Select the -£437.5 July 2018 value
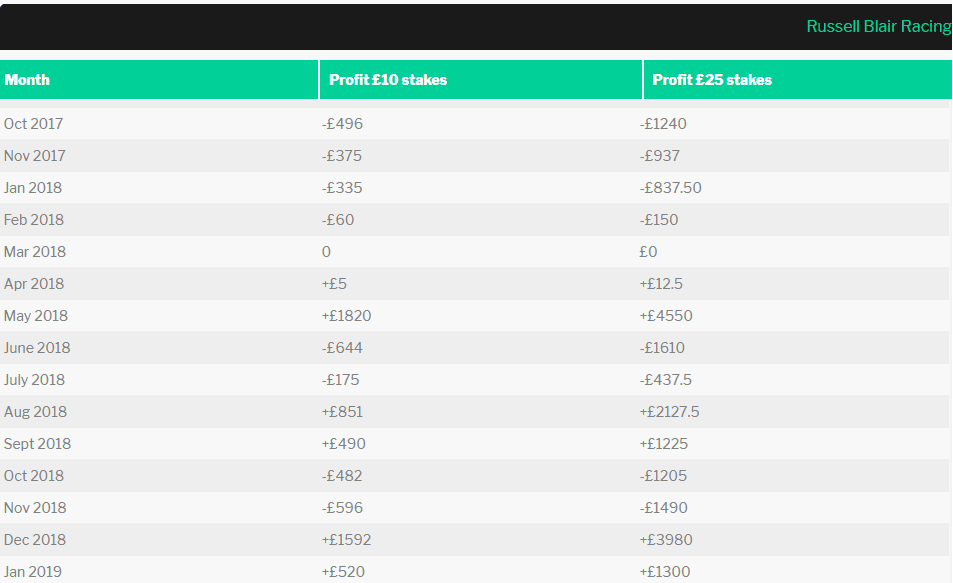This screenshot has height=583, width=953. (666, 380)
